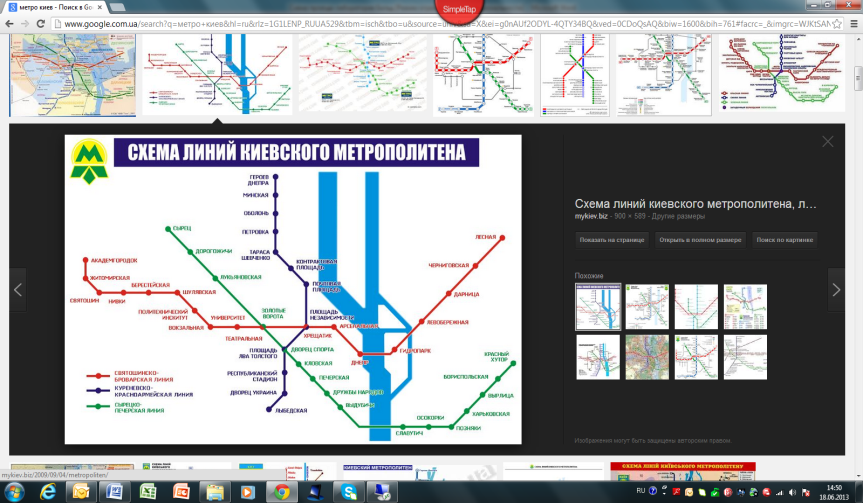Click the page vertical scrollbar thumb

tap(858, 78)
